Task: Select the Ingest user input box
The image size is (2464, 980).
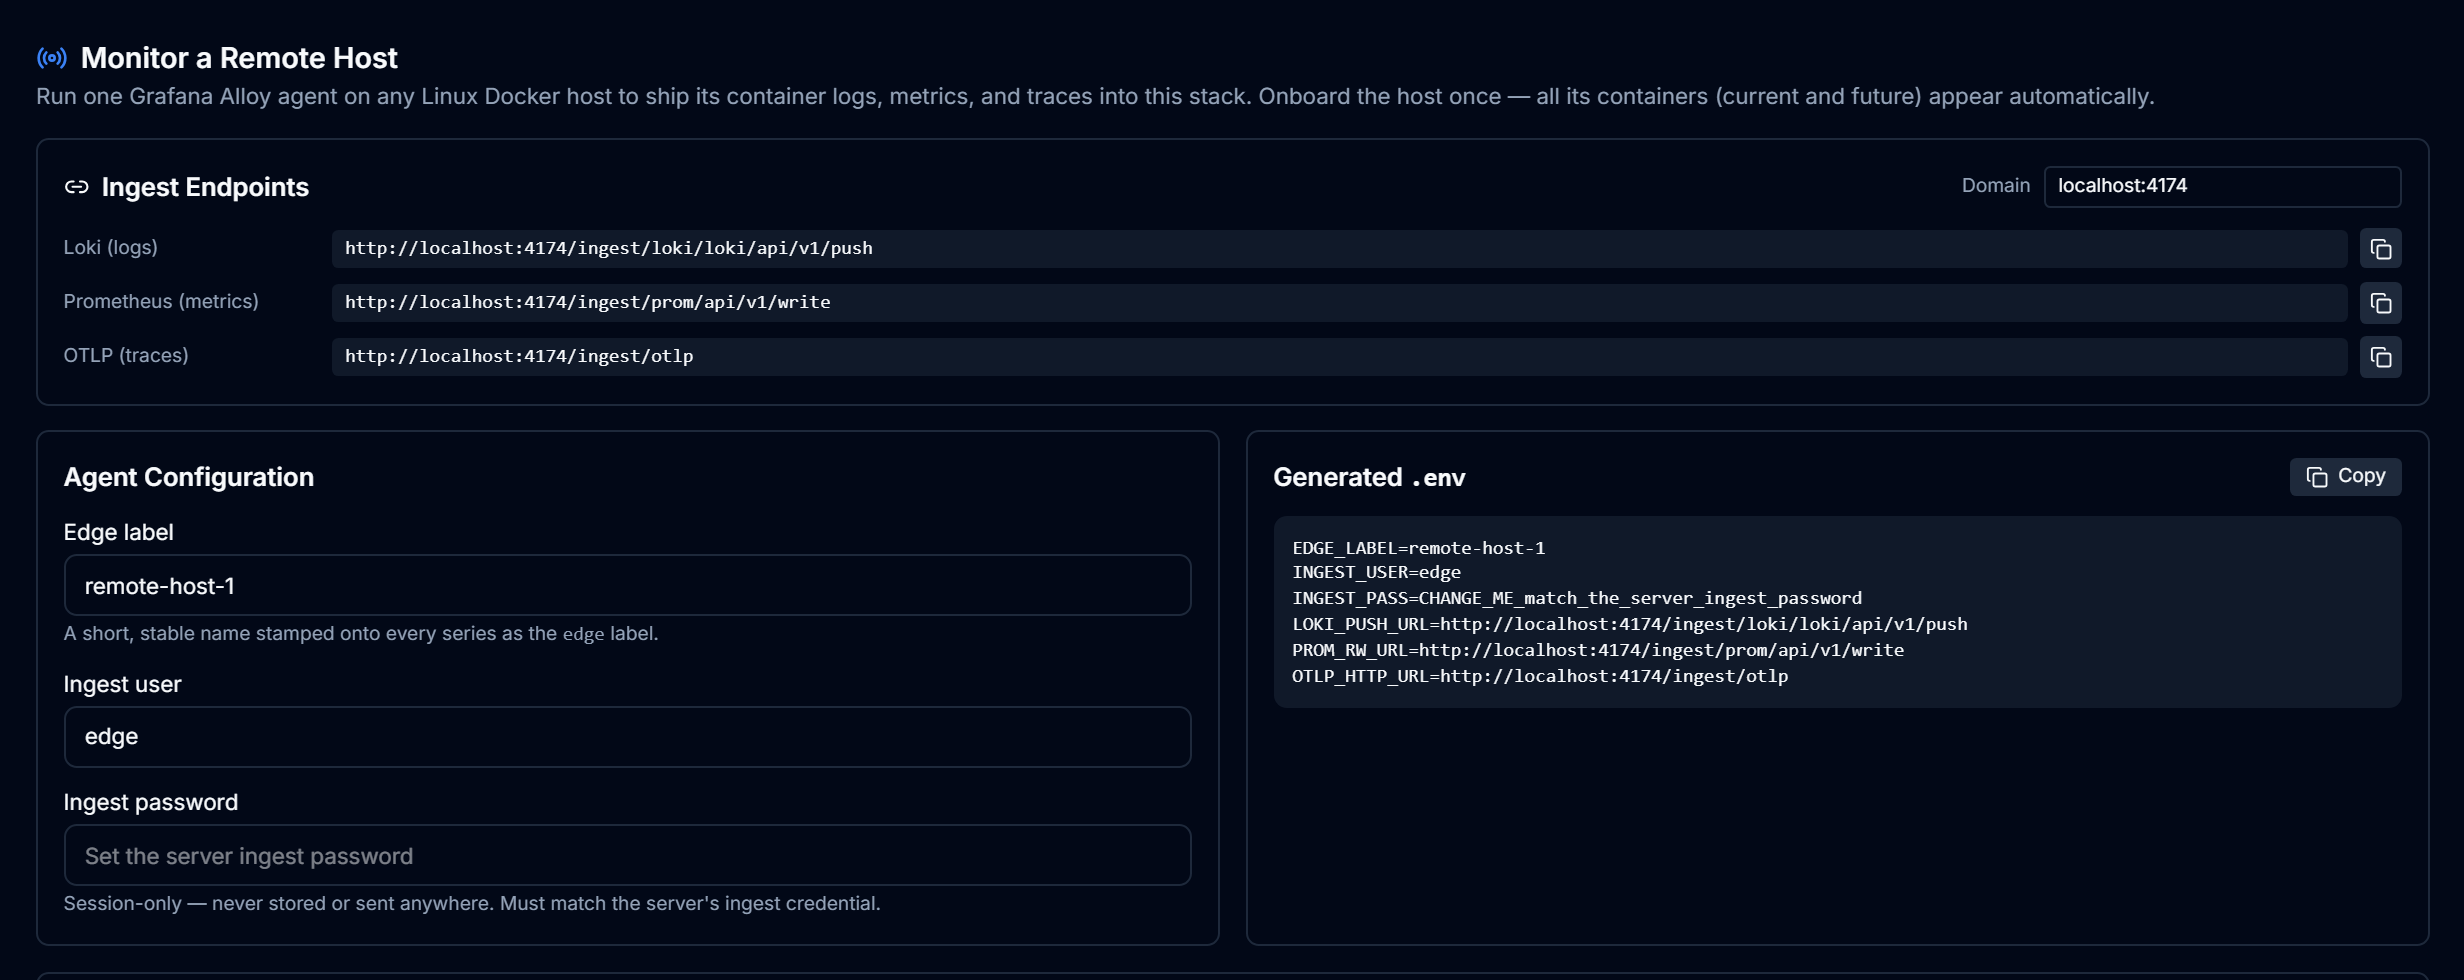Action: click(x=627, y=737)
